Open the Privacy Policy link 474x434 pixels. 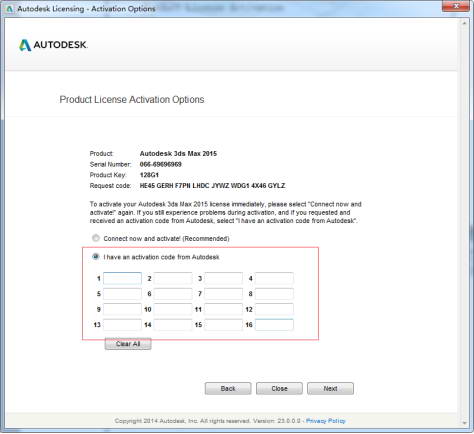[326, 421]
